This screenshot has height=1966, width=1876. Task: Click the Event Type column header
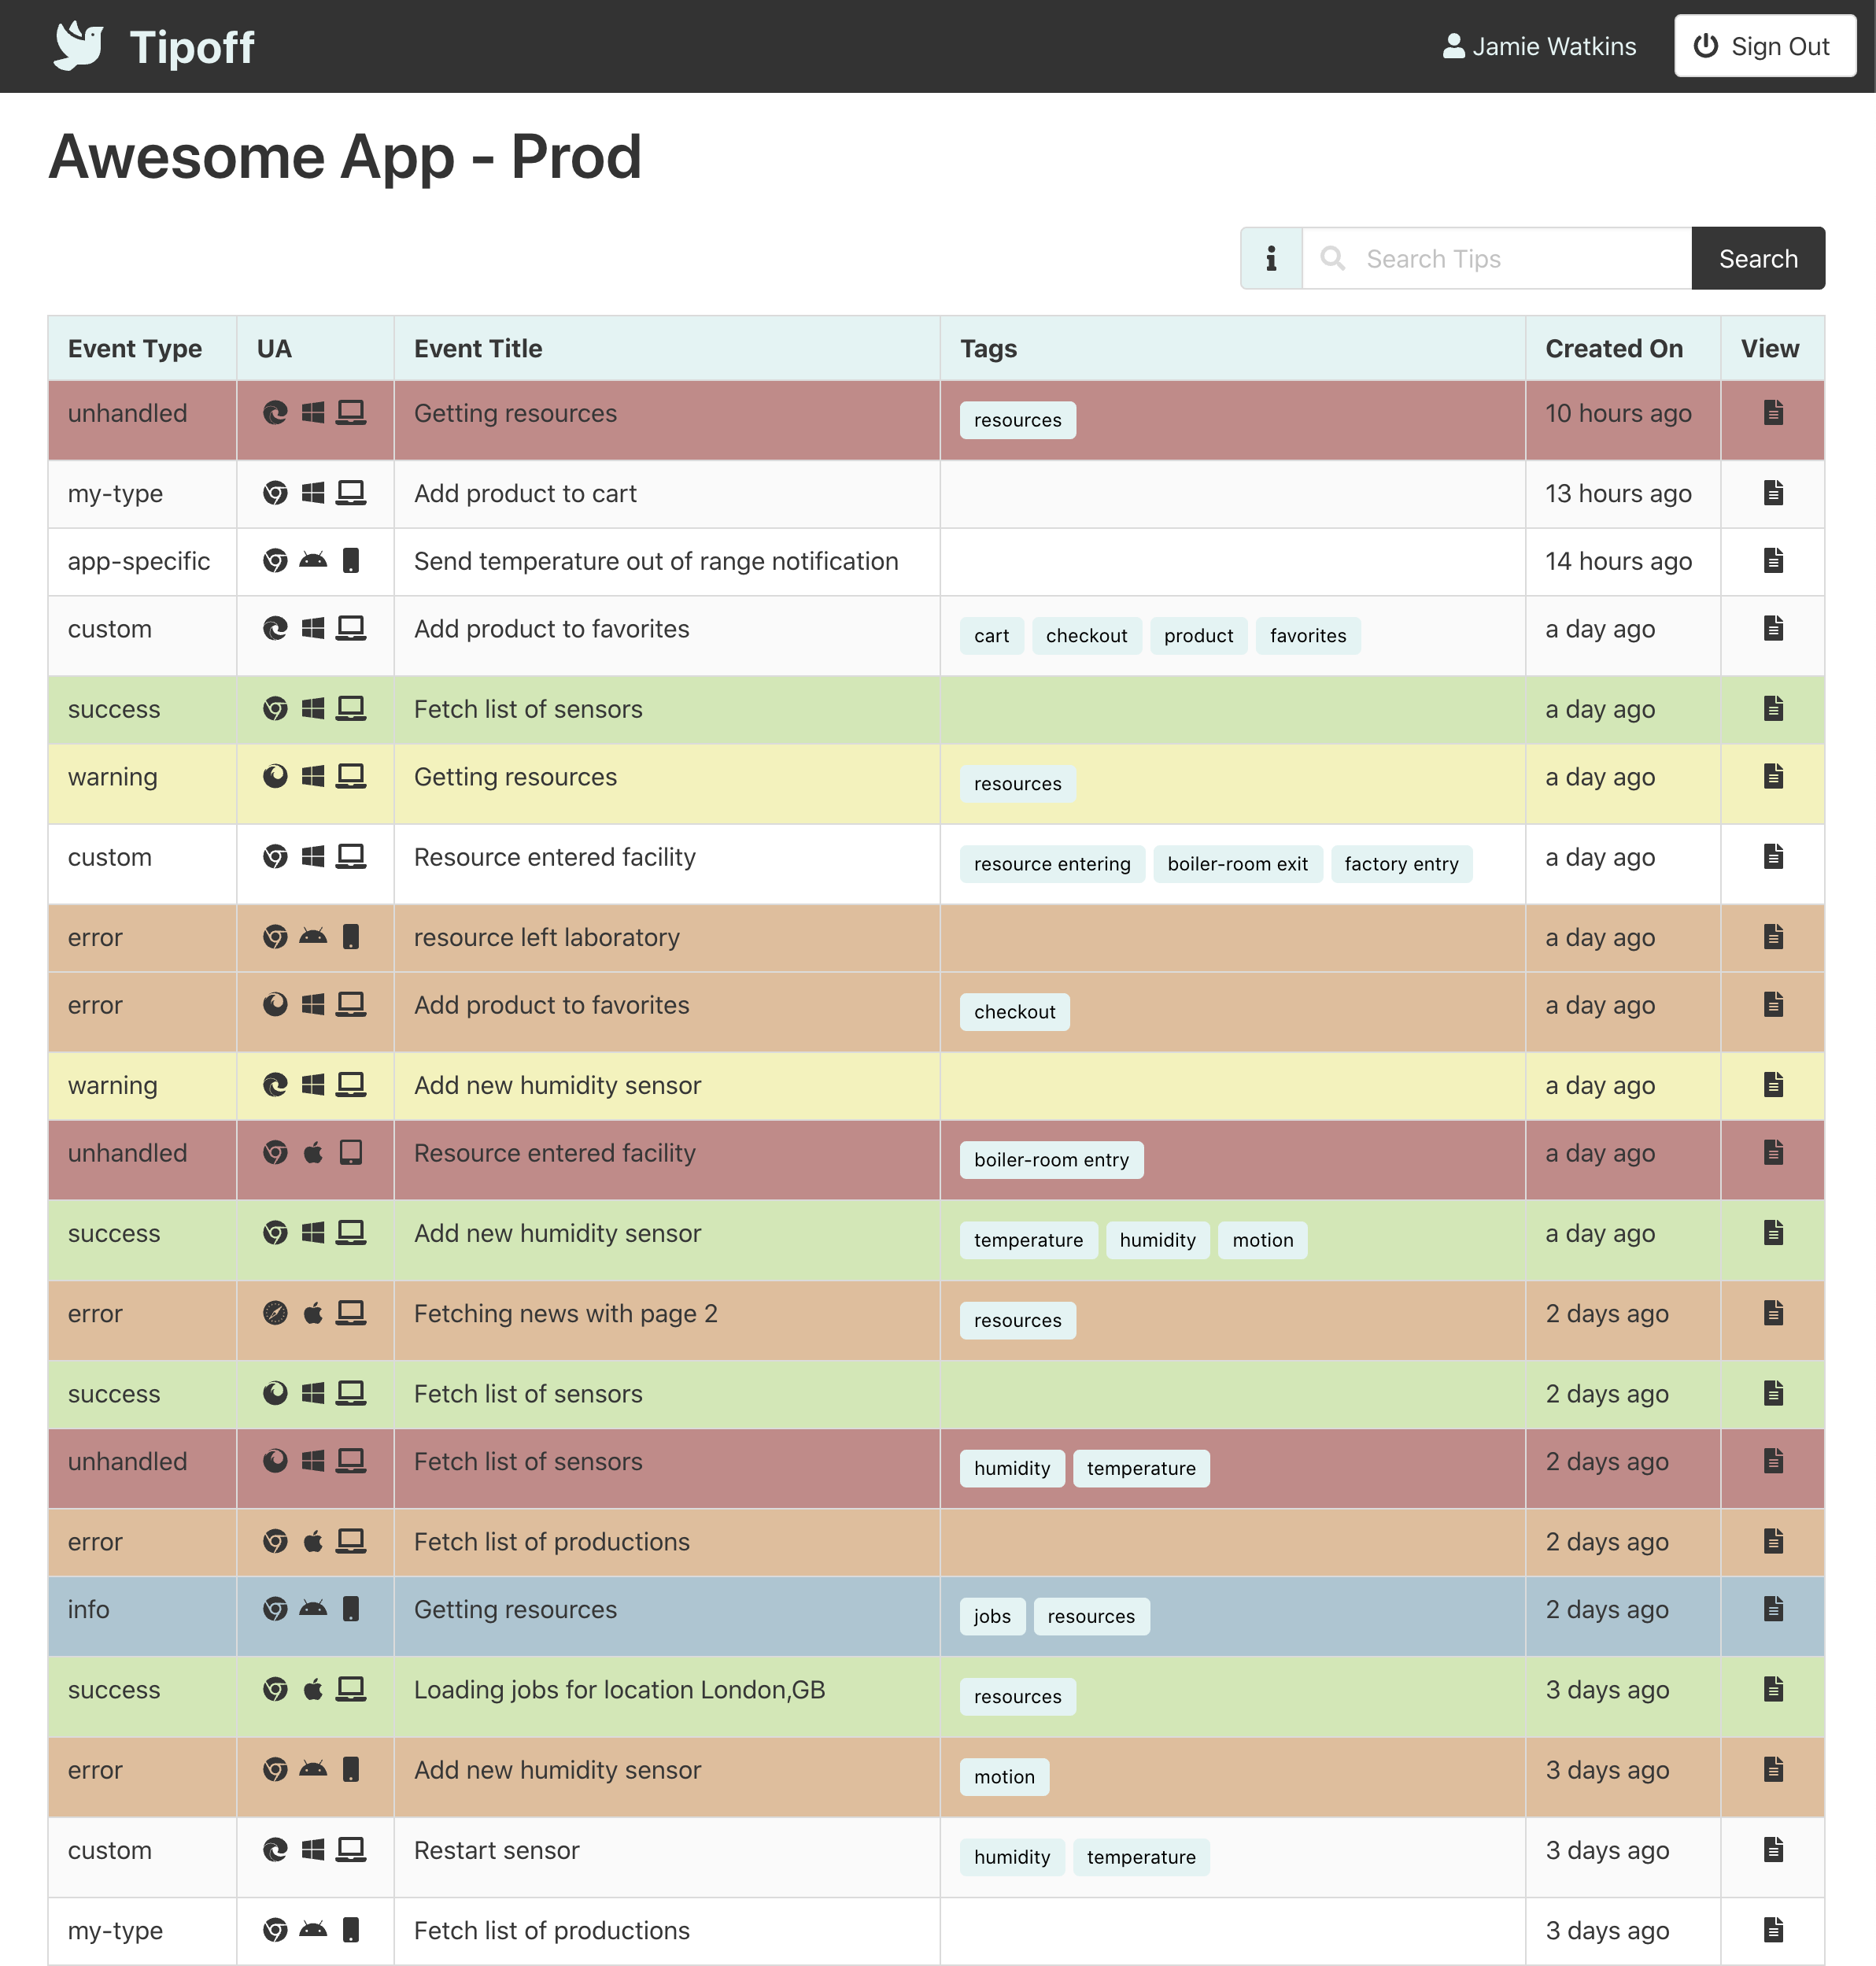(x=135, y=349)
